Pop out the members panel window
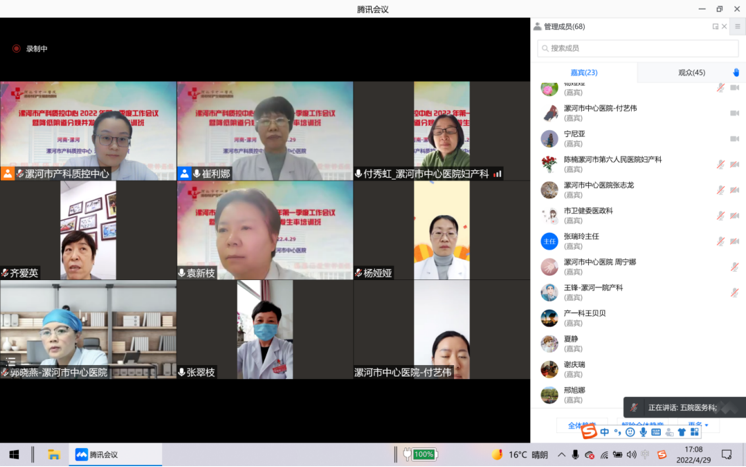This screenshot has width=746, height=467. pos(715,27)
